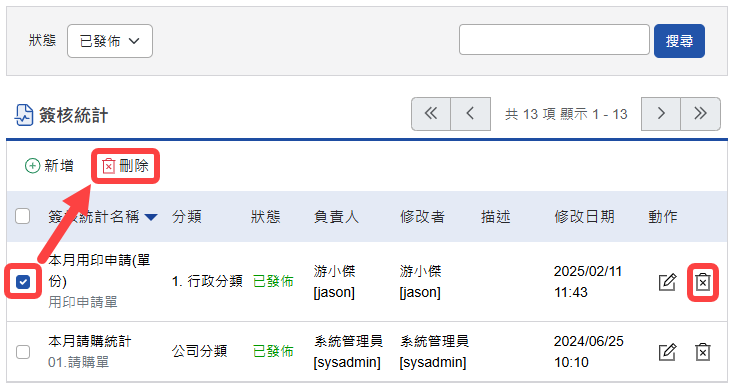Uncheck the 本月用印申請 row checkbox
The image size is (735, 387).
pyautogui.click(x=23, y=282)
